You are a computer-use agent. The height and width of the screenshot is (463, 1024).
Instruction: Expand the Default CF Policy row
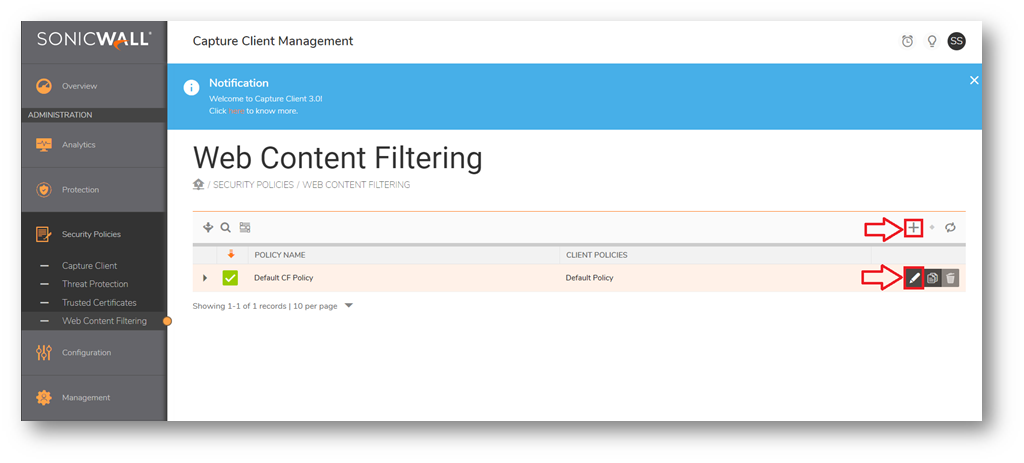tap(205, 278)
